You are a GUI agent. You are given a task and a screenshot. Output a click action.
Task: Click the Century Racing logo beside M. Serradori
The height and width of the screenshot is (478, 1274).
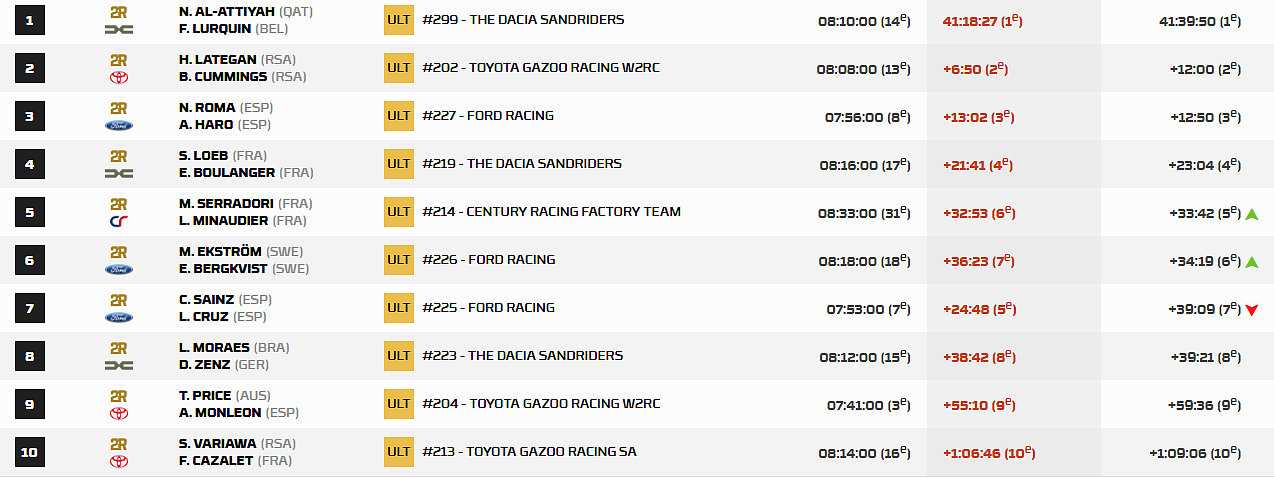tap(119, 221)
